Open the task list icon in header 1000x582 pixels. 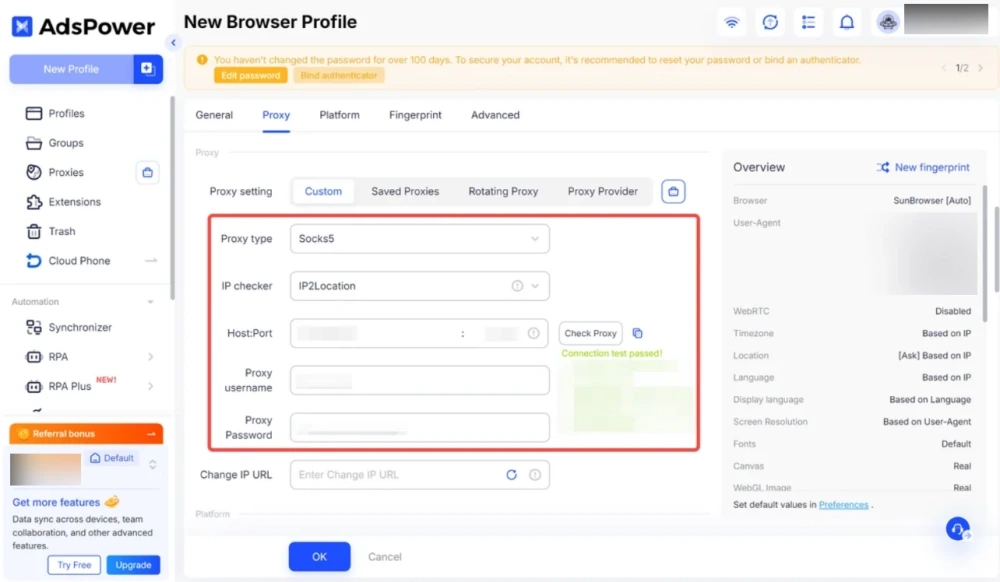(x=808, y=22)
